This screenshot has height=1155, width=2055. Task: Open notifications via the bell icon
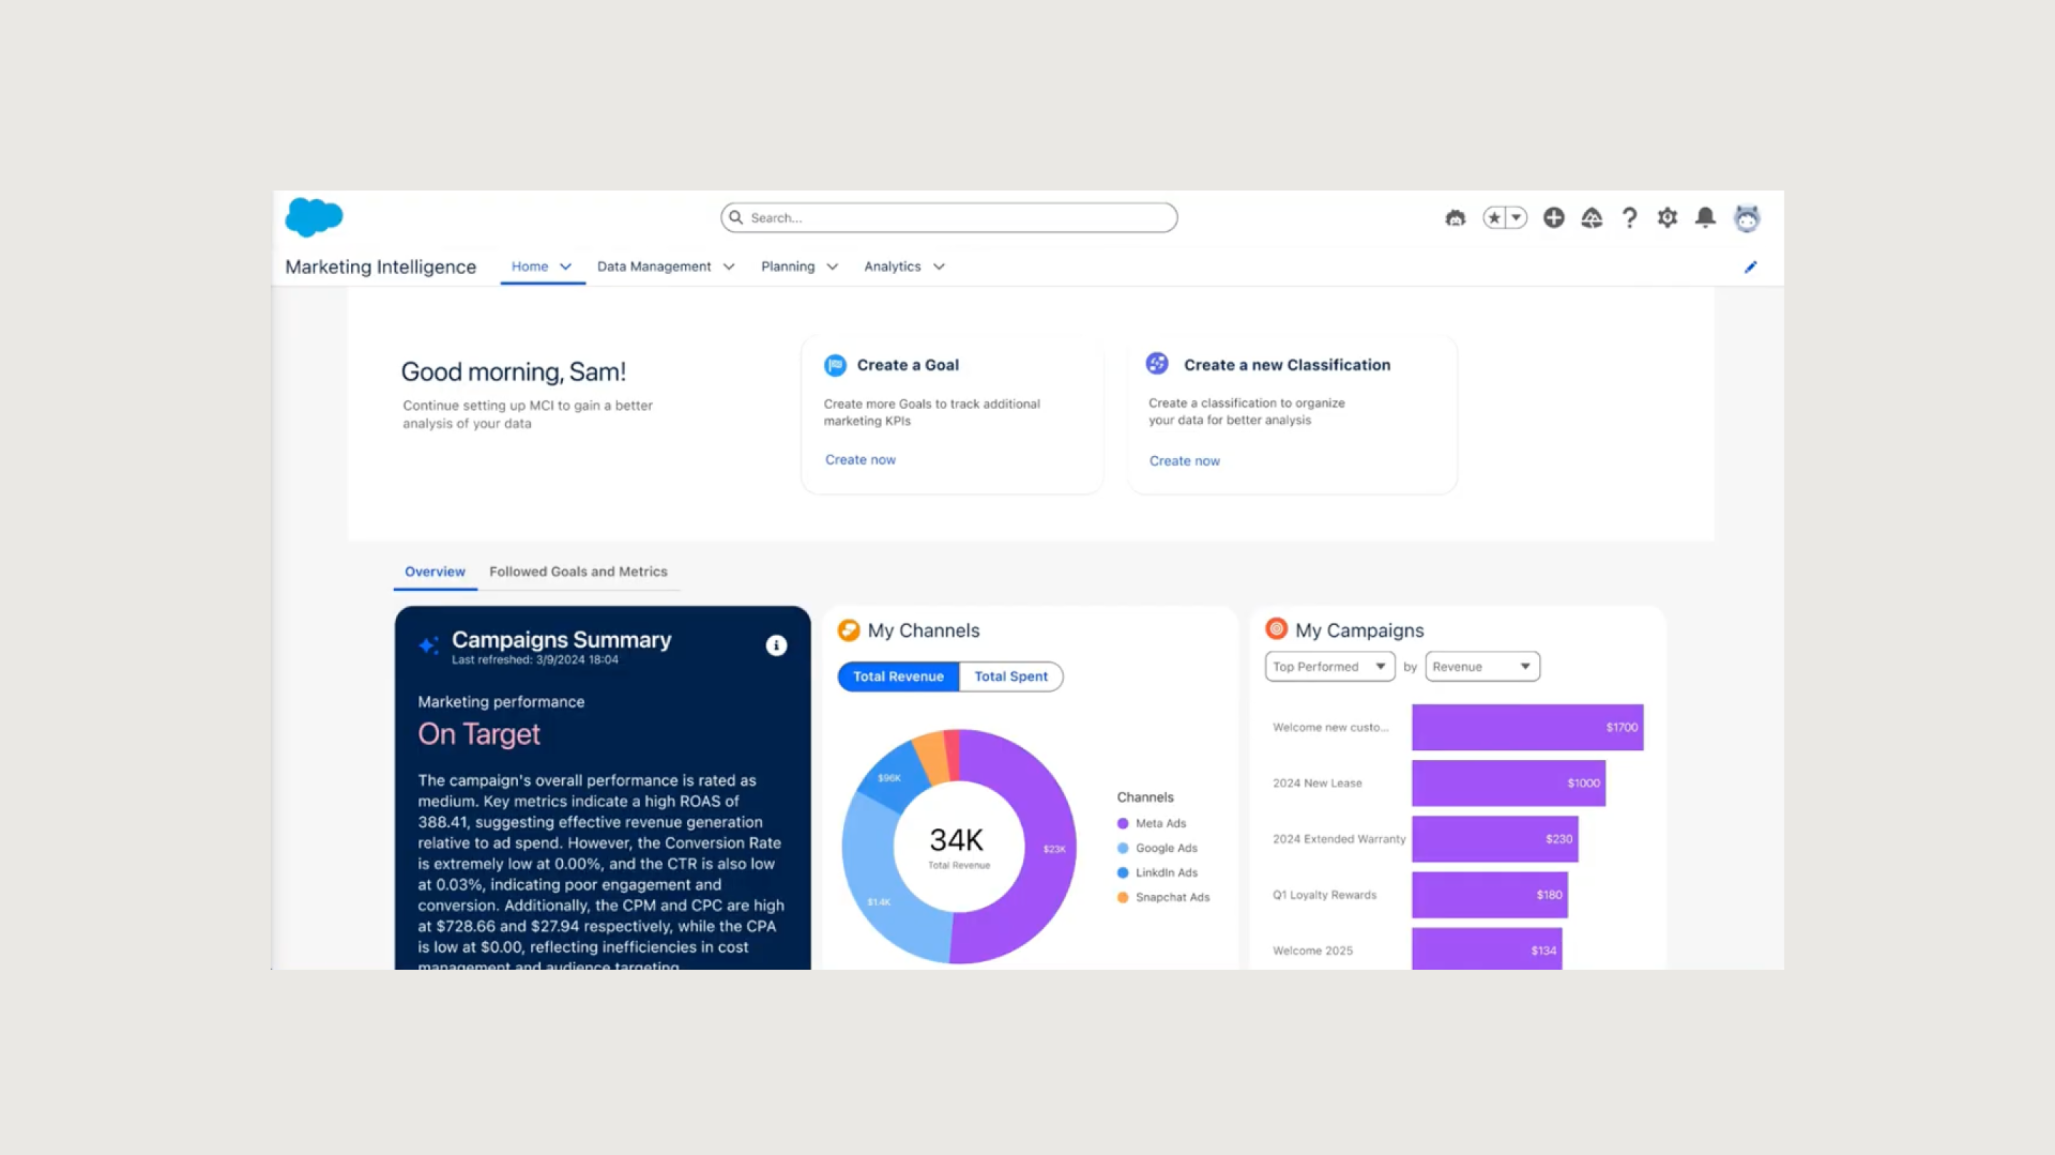pos(1706,217)
